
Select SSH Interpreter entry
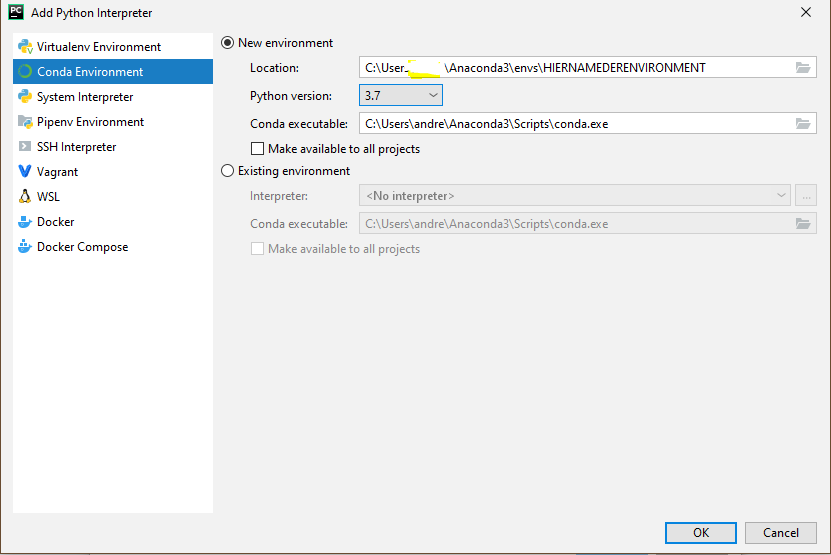(113, 146)
